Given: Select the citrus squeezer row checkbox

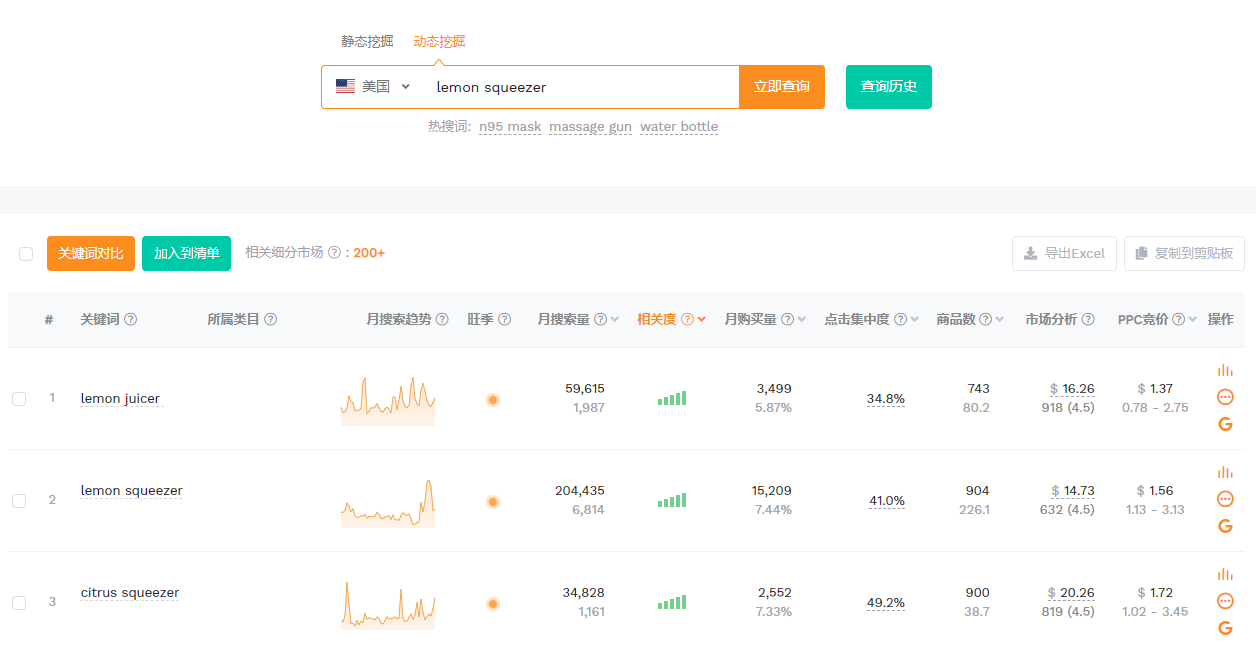Looking at the screenshot, I should (x=19, y=603).
